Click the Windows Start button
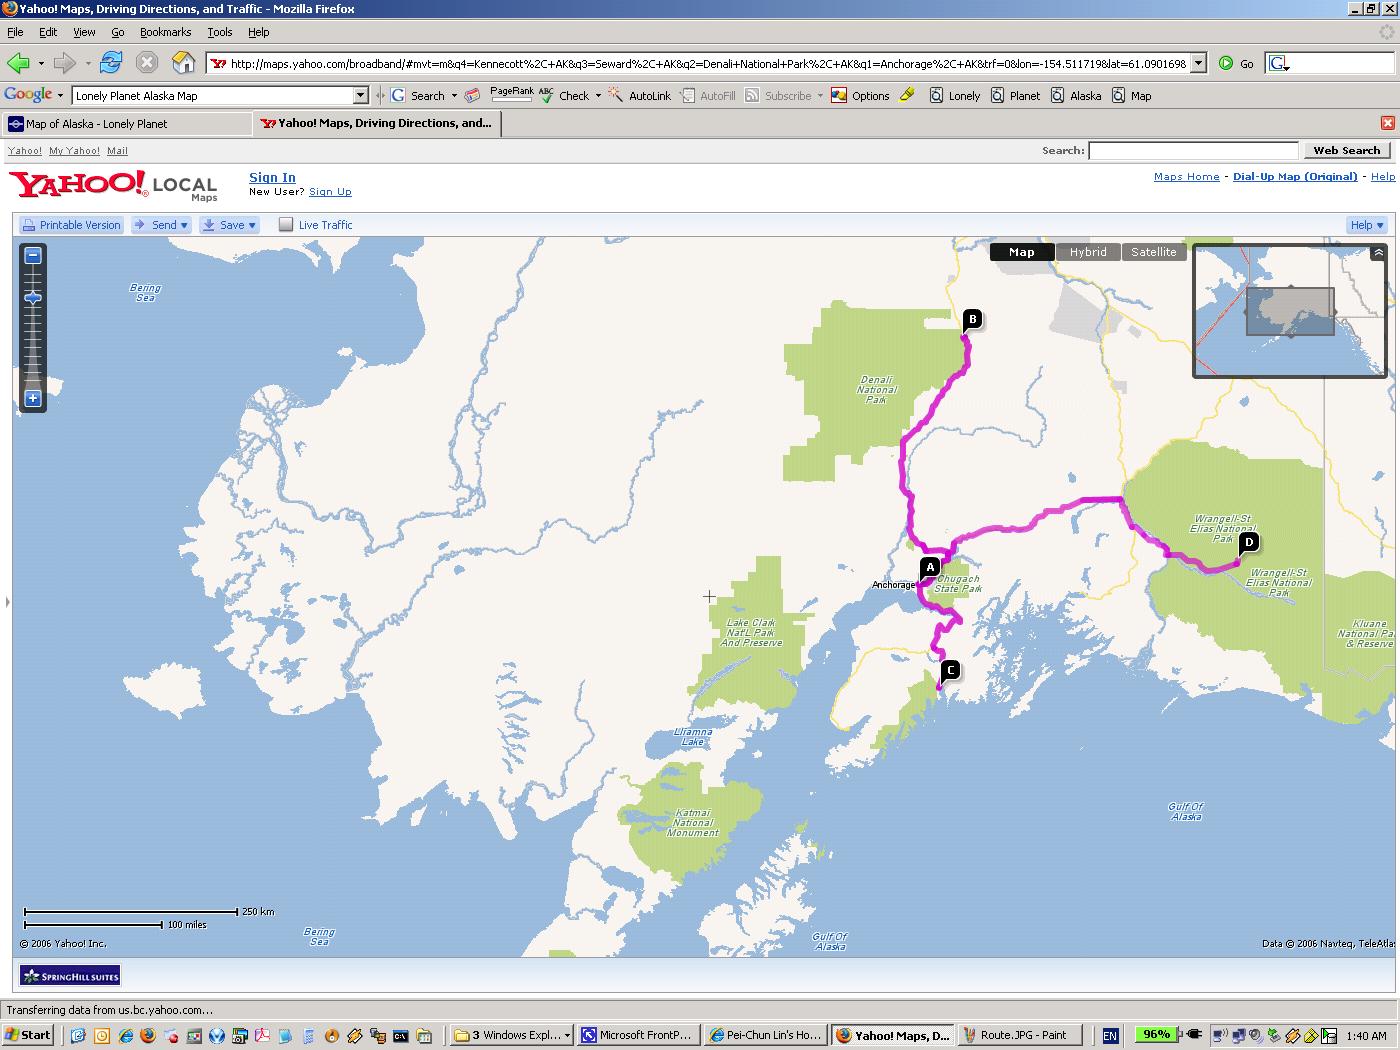The height and width of the screenshot is (1050, 1400). click(x=28, y=1035)
